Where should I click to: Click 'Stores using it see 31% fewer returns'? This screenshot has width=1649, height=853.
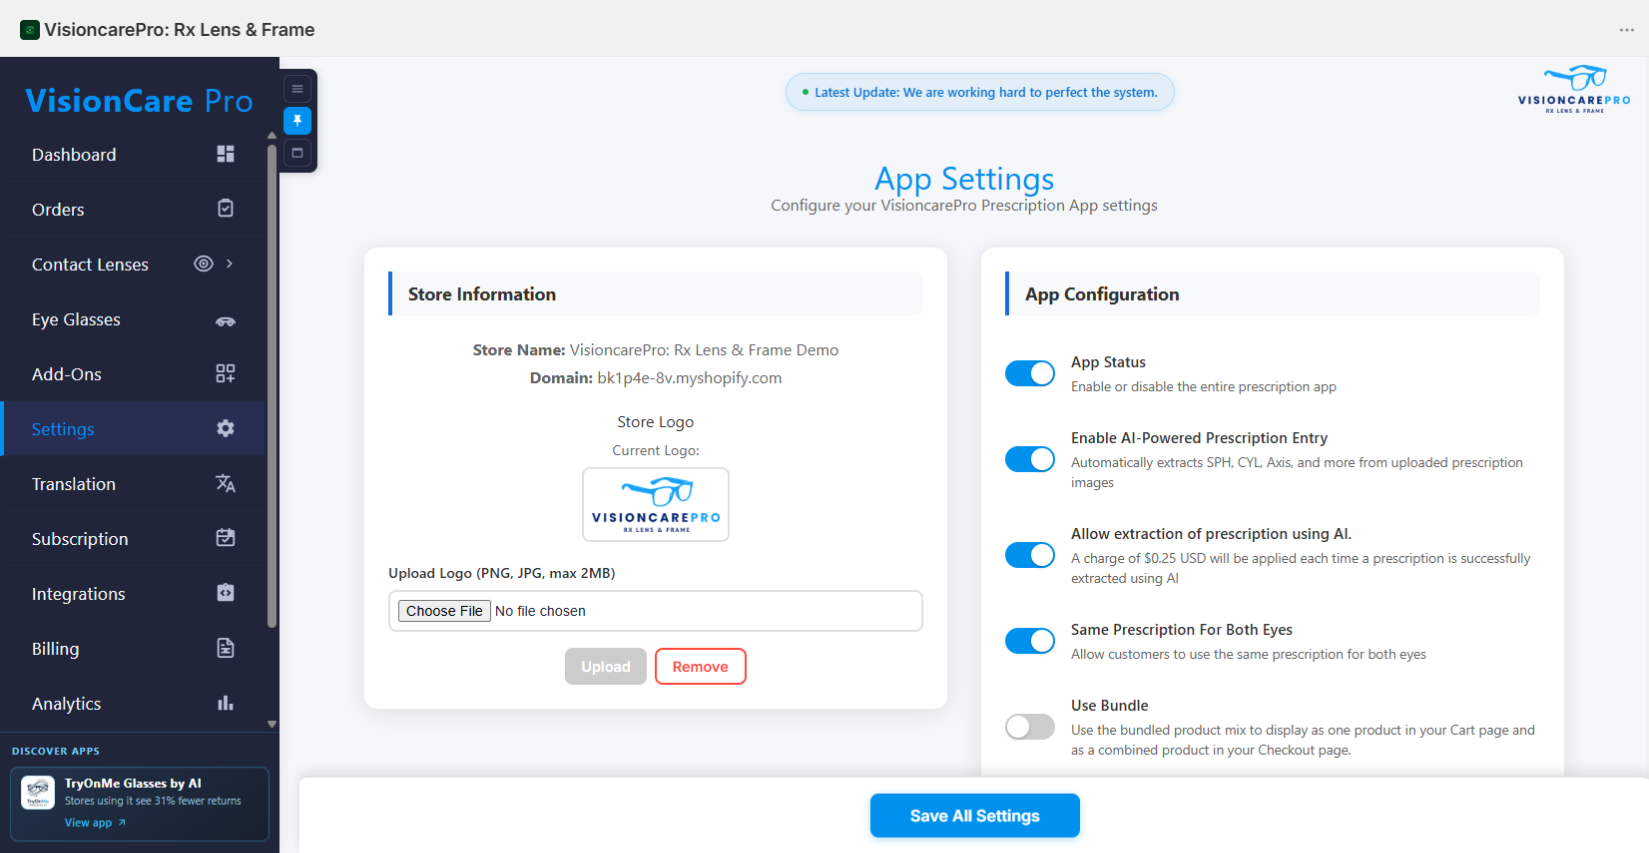pos(153,801)
